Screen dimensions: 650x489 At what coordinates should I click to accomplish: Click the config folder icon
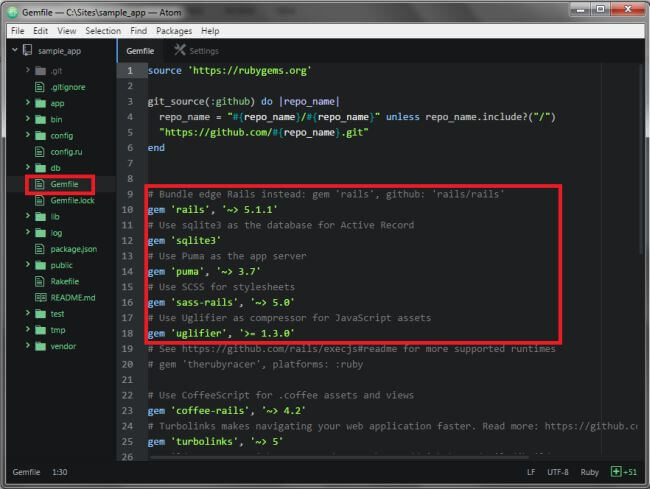tap(40, 136)
